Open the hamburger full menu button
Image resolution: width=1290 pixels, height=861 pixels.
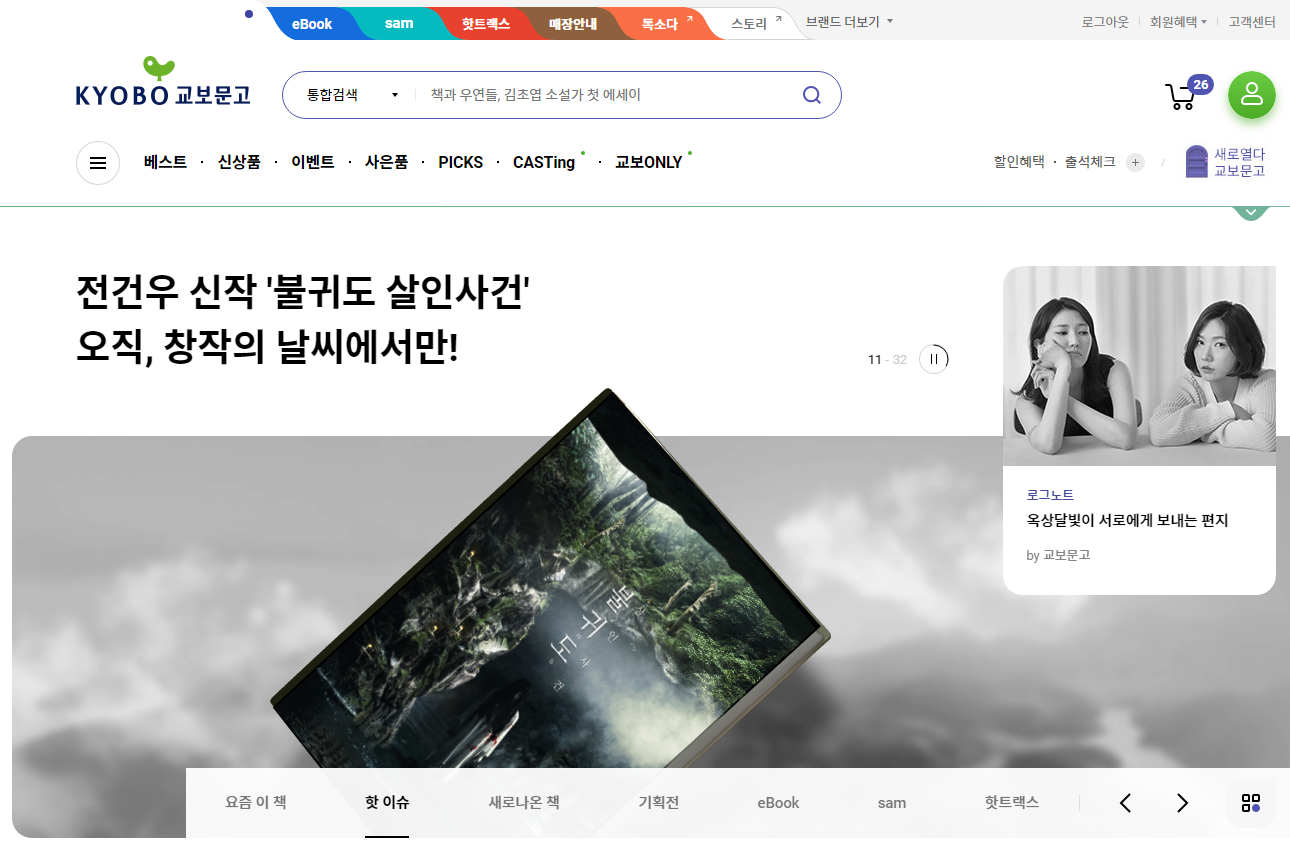coord(98,163)
